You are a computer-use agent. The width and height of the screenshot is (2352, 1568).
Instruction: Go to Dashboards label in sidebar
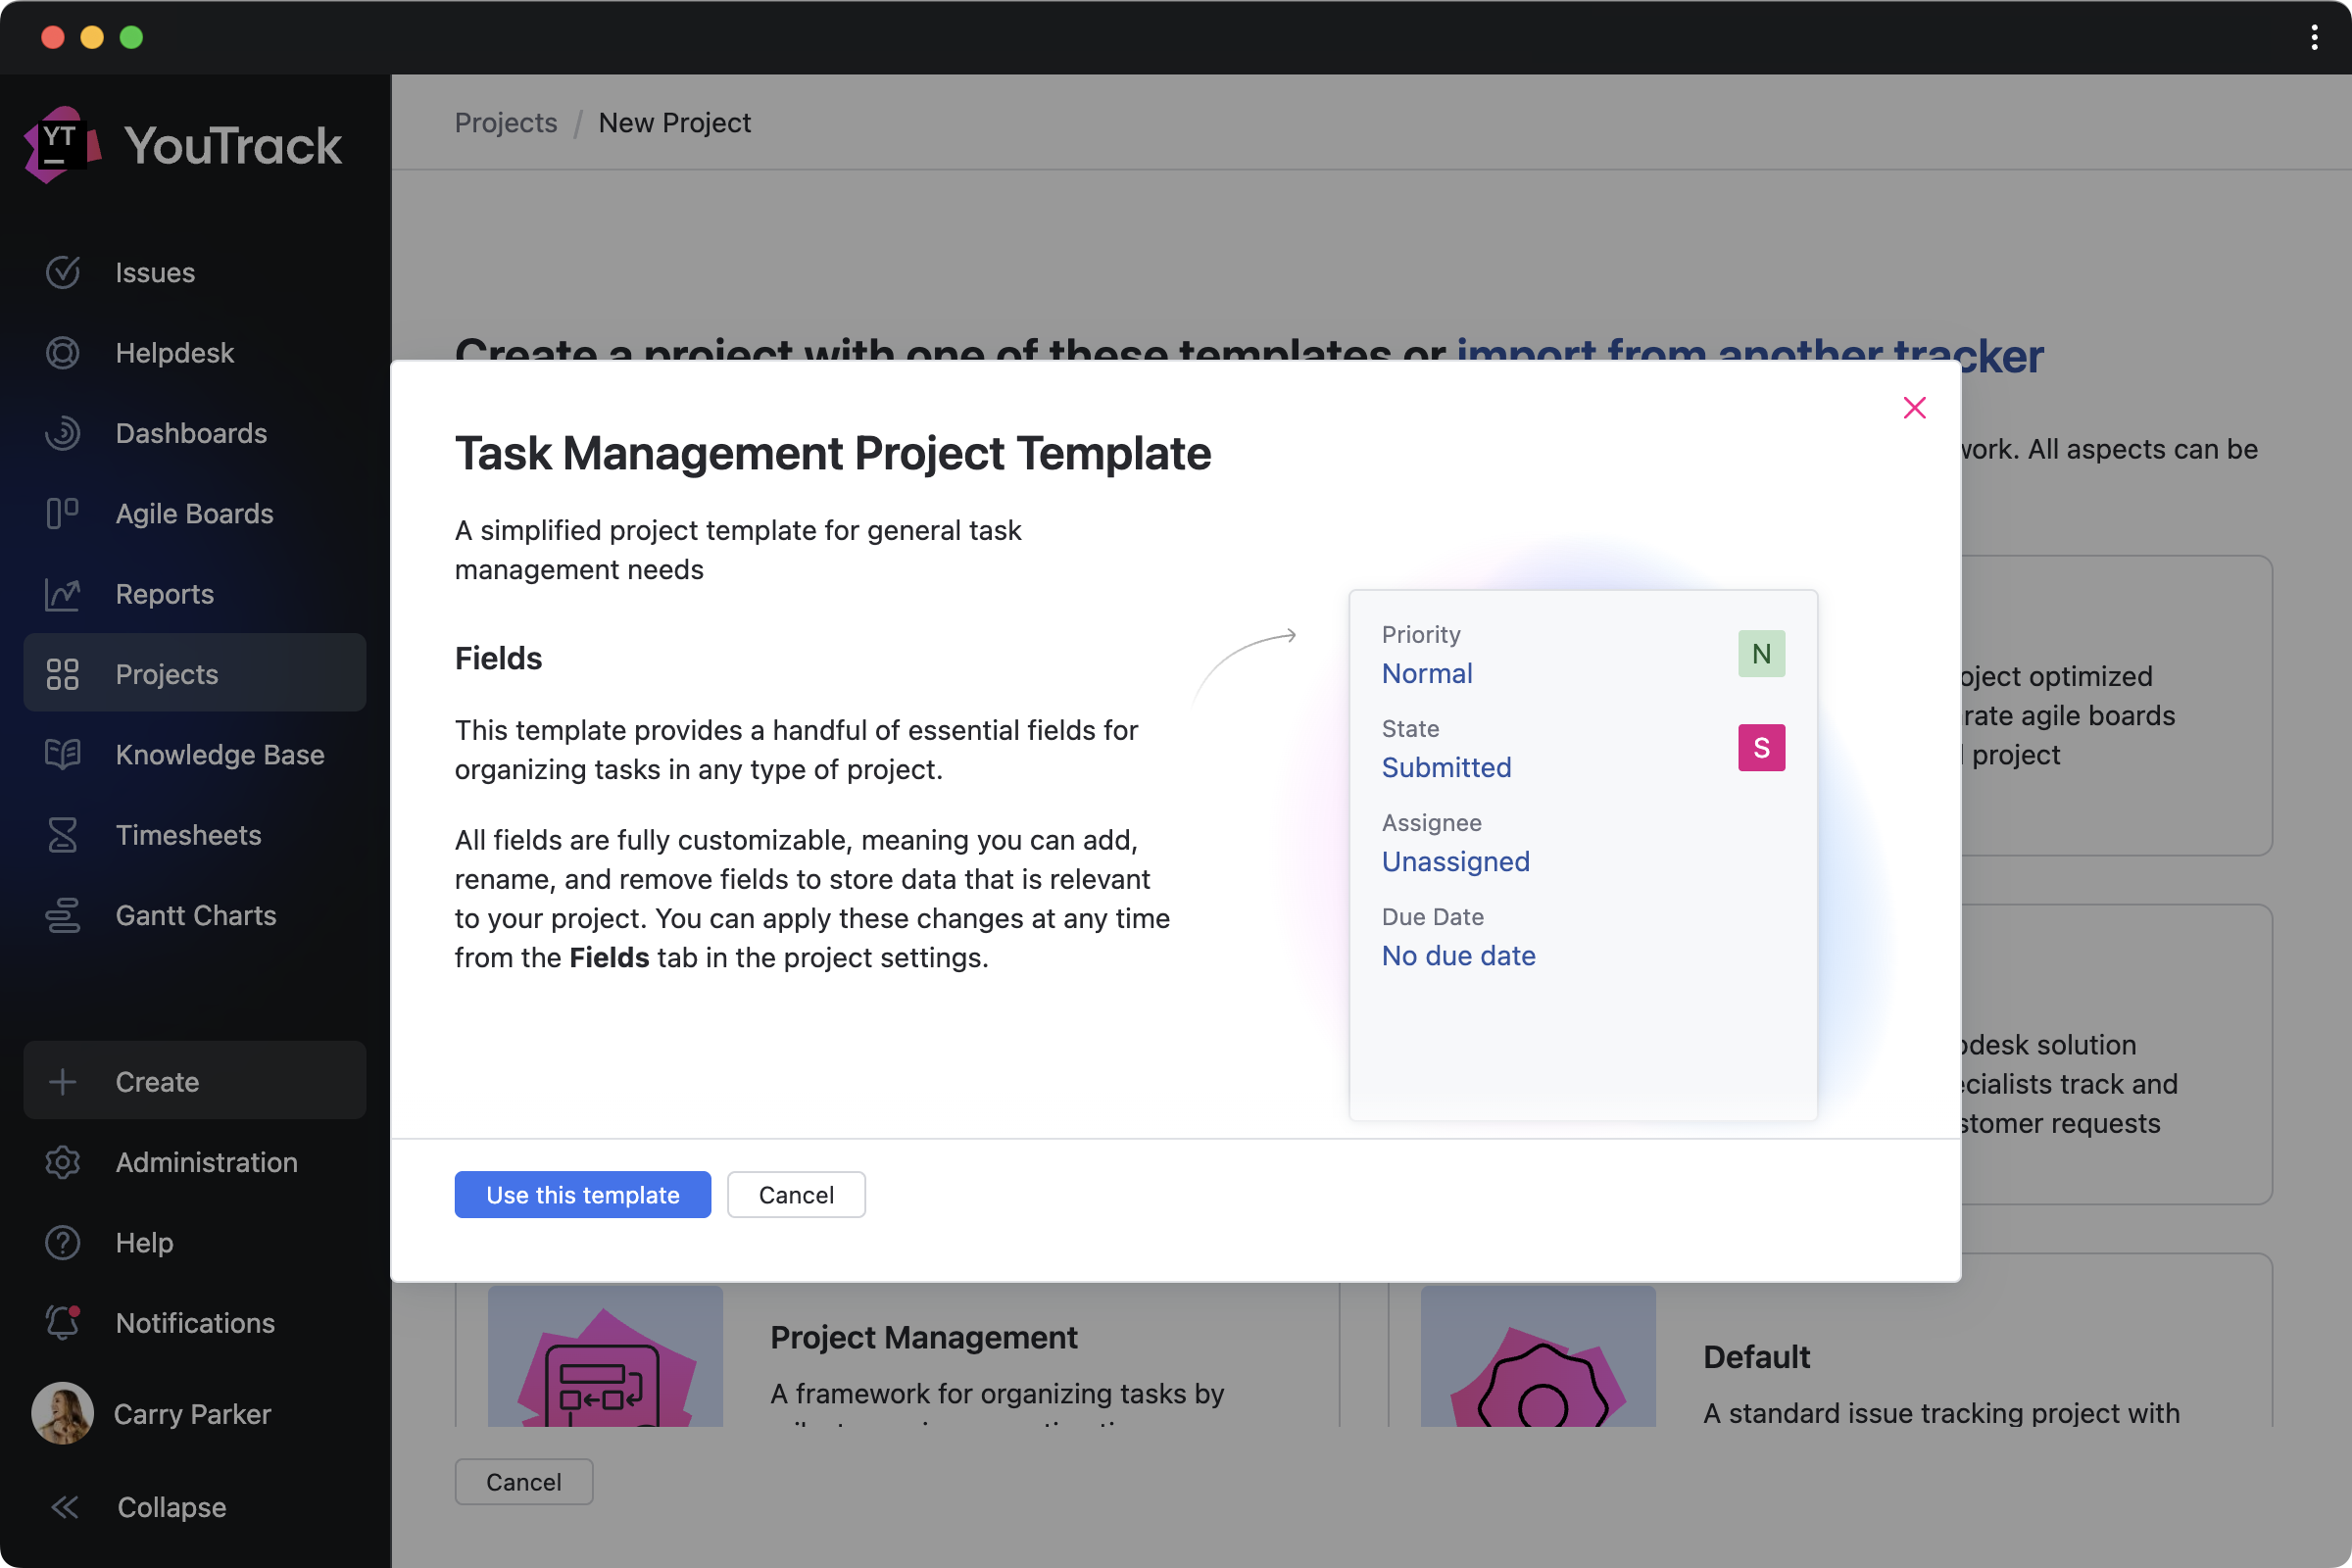point(191,433)
